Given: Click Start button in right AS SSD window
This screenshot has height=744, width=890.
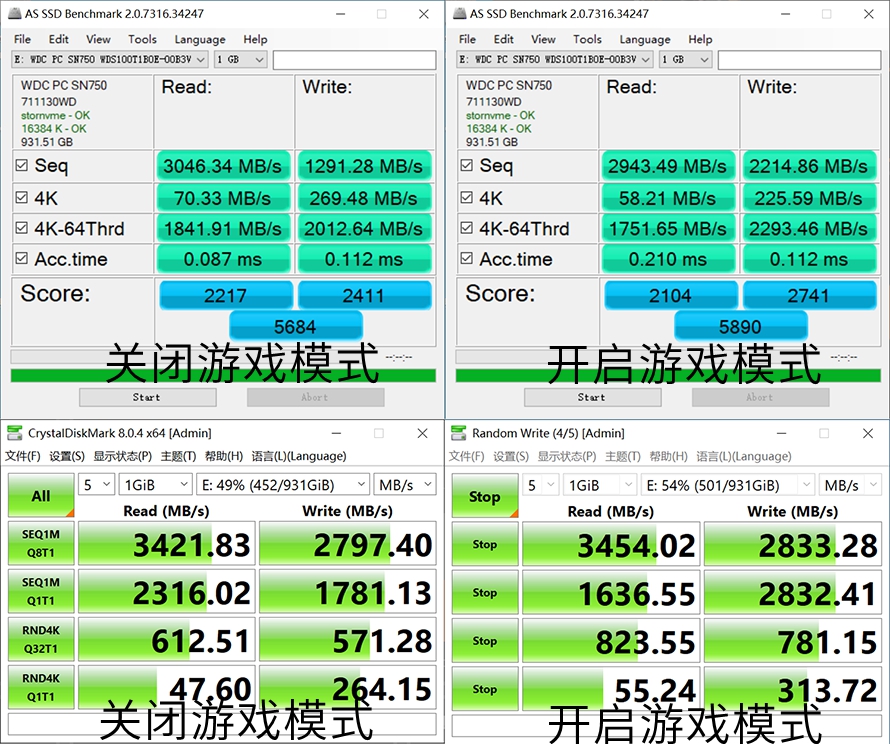Looking at the screenshot, I should (x=593, y=397).
